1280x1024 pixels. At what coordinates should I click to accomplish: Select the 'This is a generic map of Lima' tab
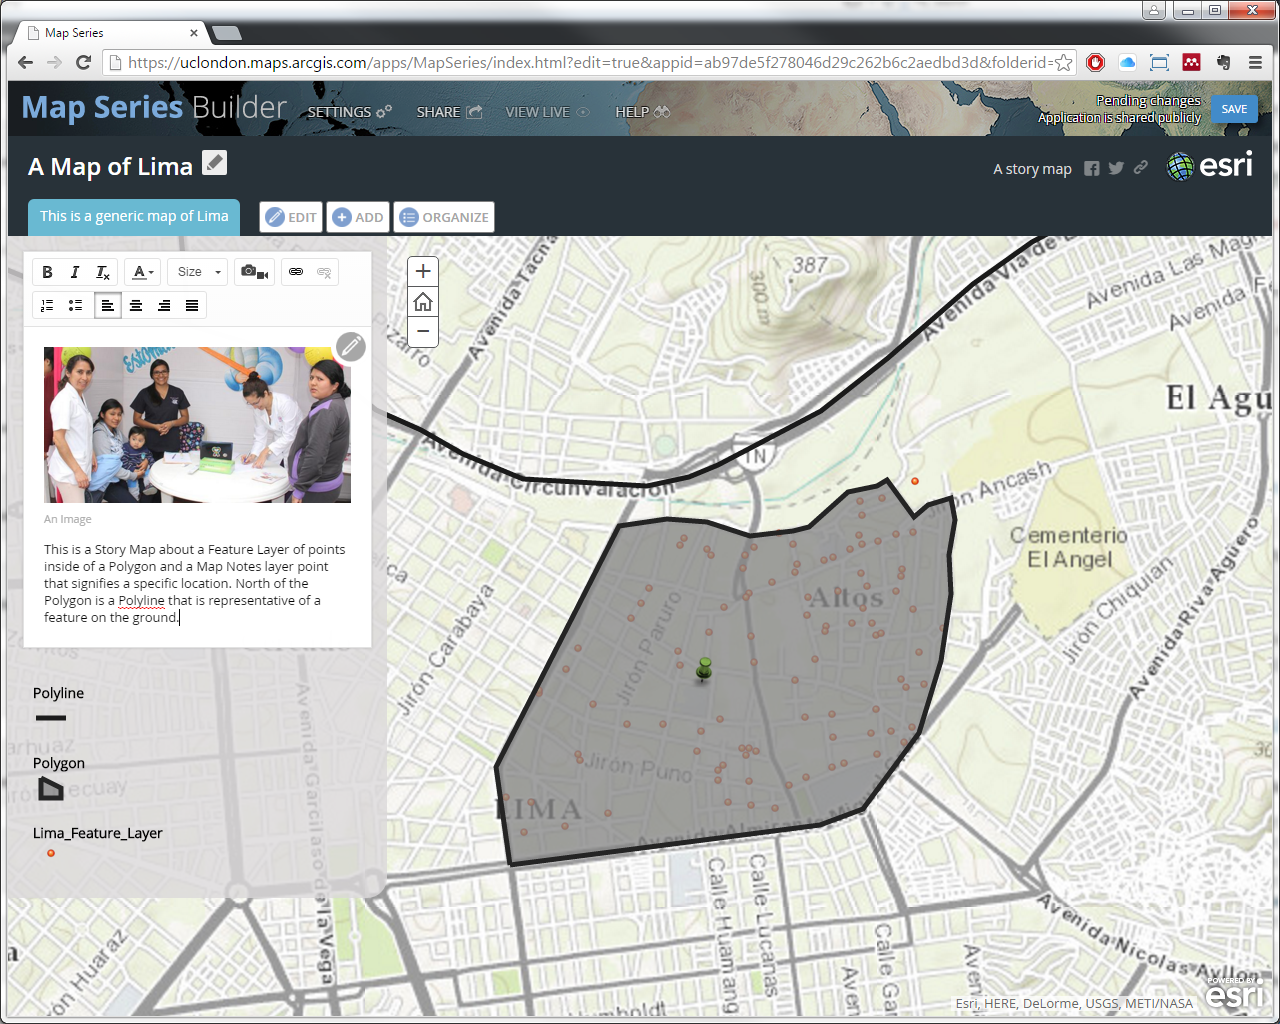tap(134, 216)
